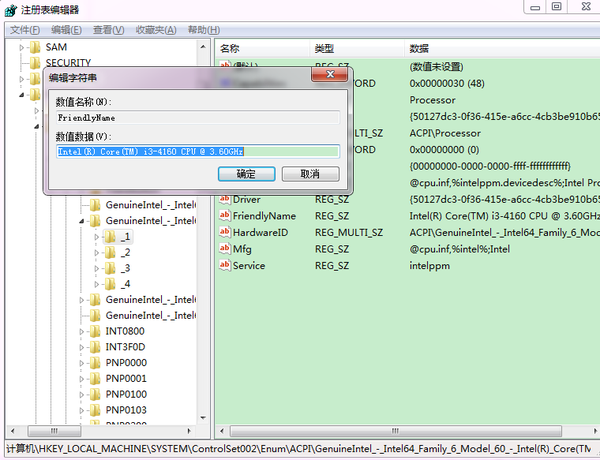The image size is (600, 460).
Task: Click the Driver value string icon
Action: point(225,199)
